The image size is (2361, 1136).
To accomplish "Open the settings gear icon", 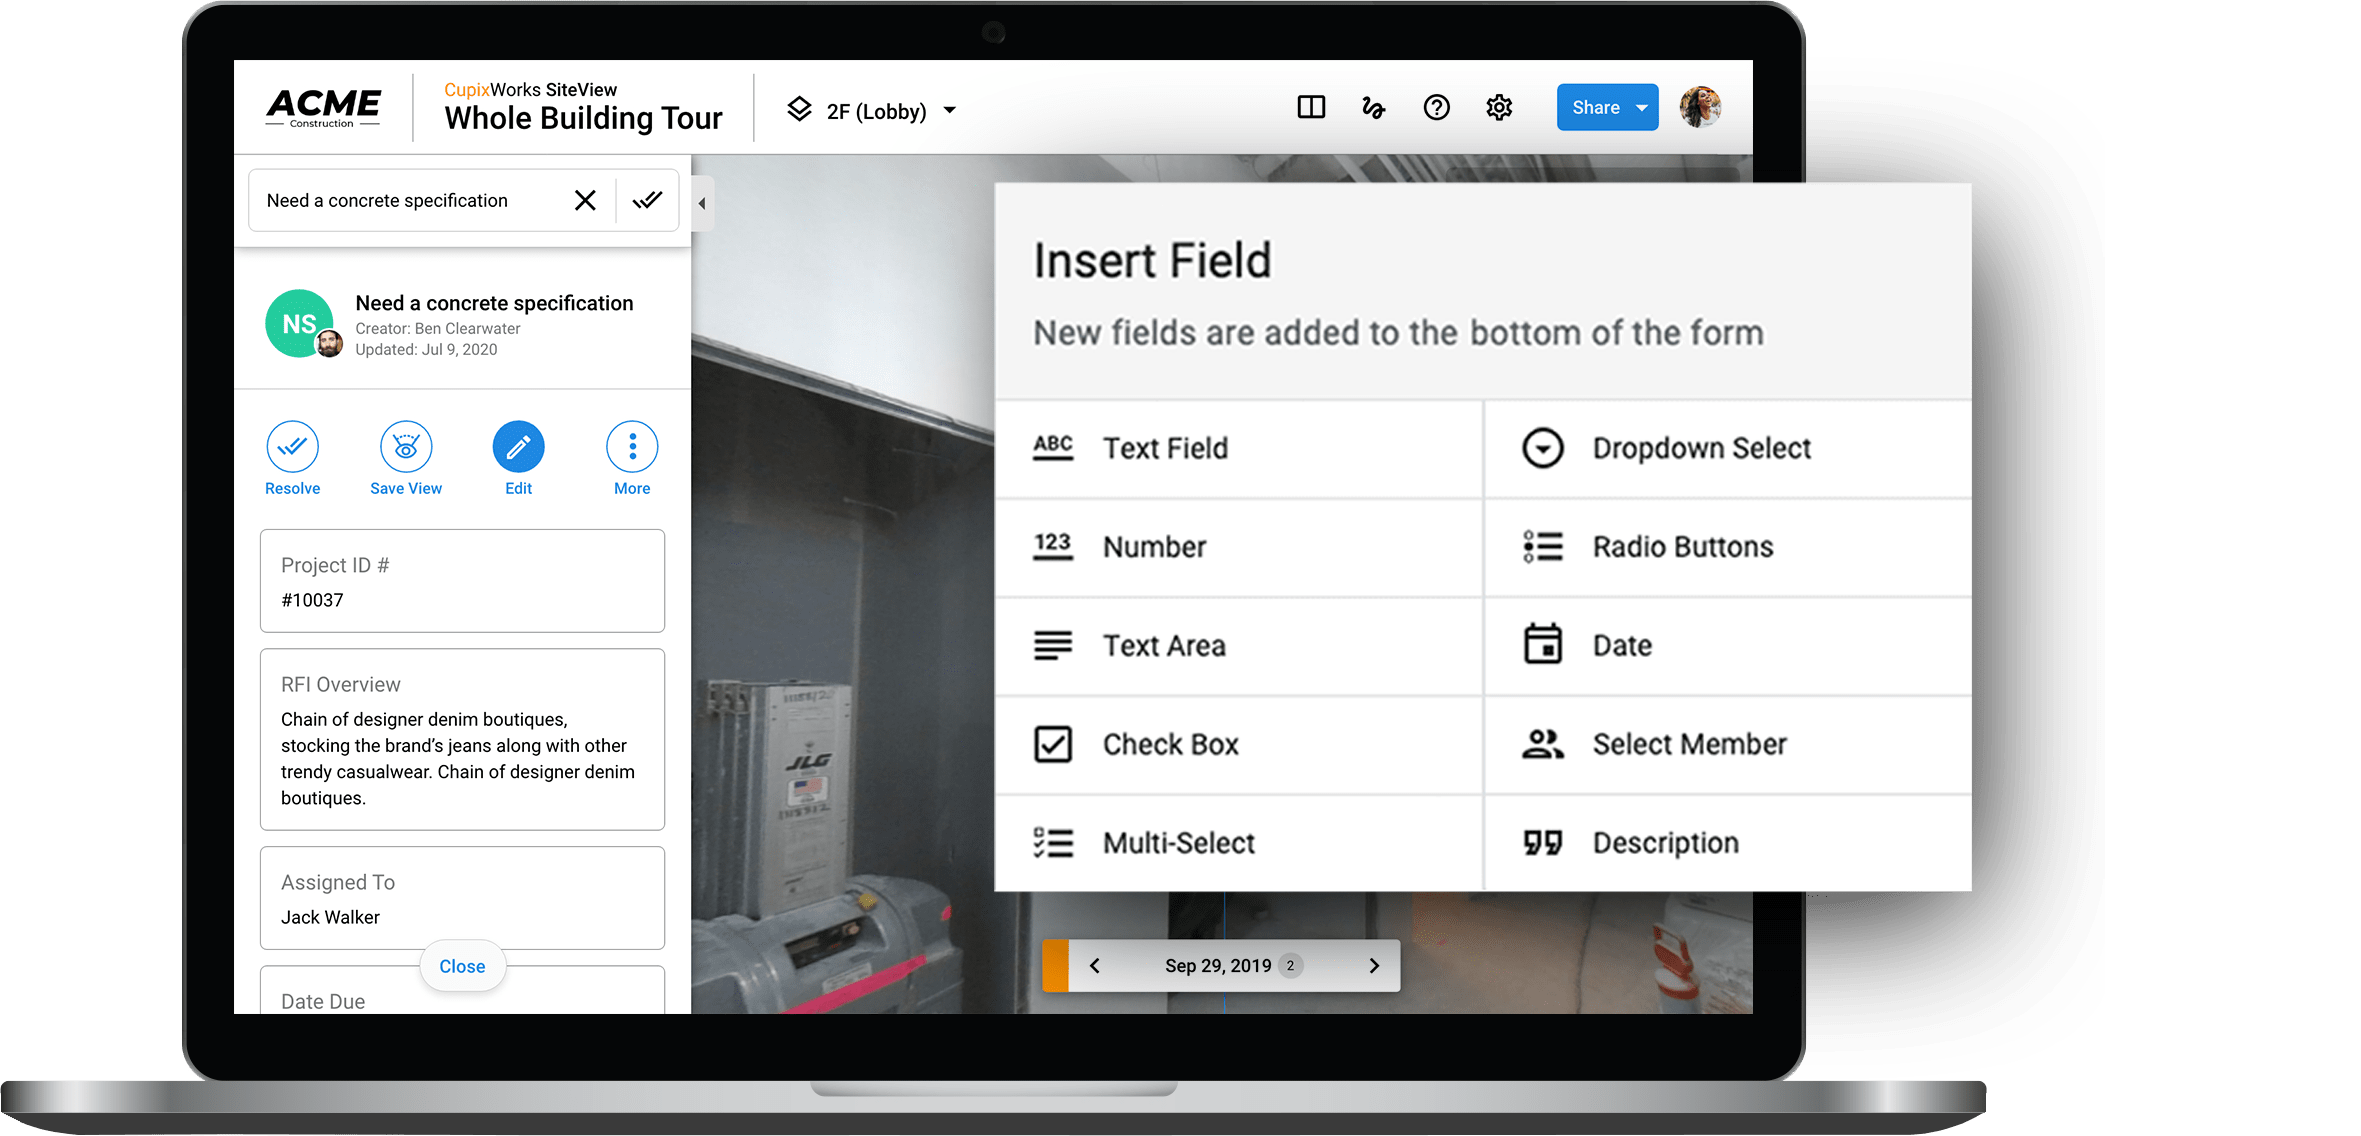I will 1498,107.
